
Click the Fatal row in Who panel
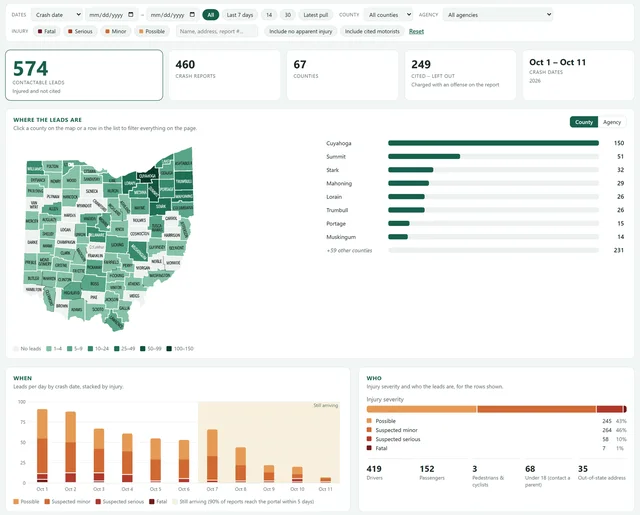[496, 448]
